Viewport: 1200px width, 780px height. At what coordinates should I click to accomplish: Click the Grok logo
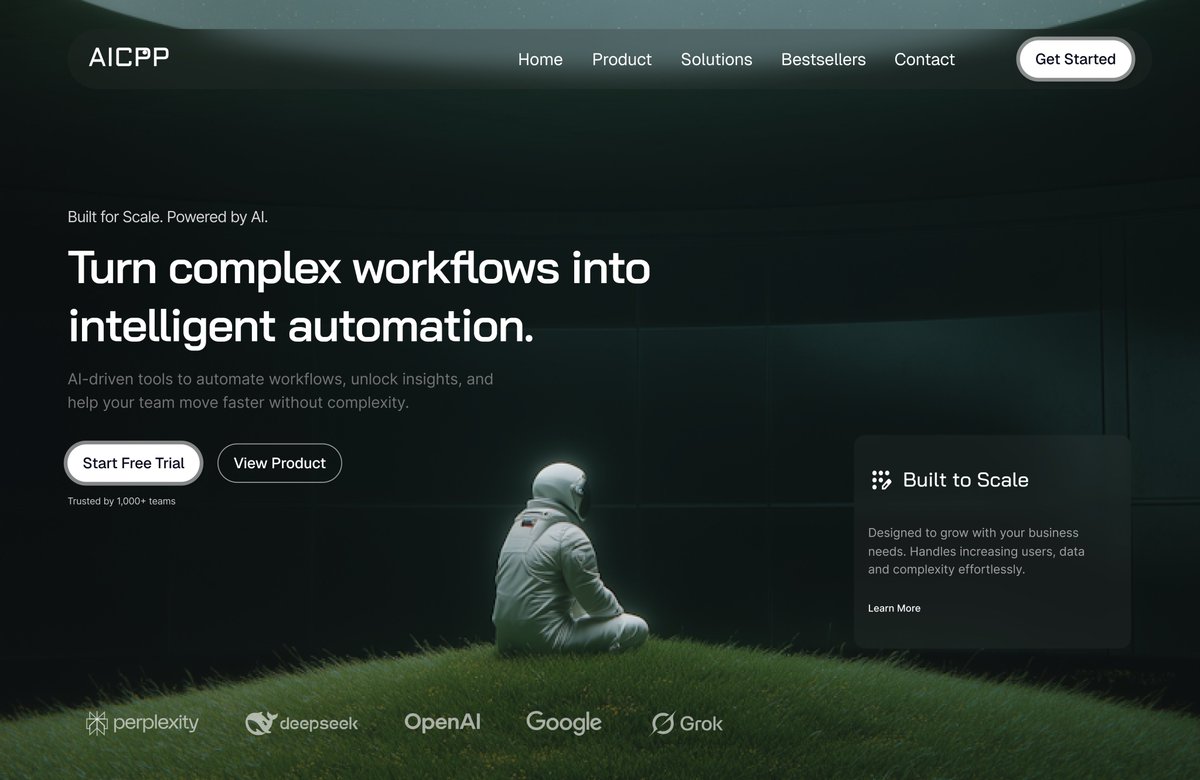point(687,723)
